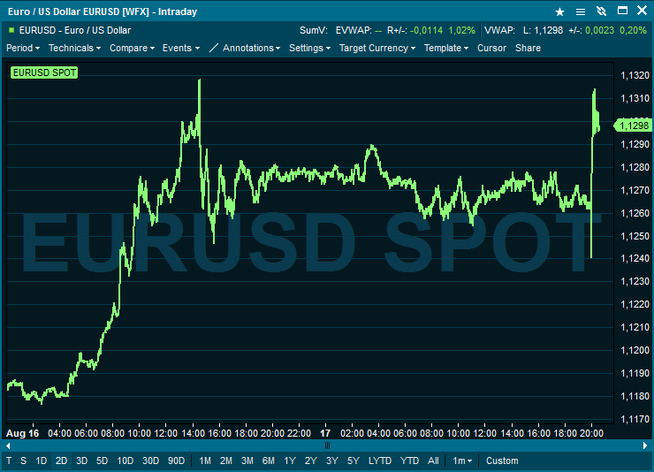The width and height of the screenshot is (654, 472).
Task: Open the Events menu
Action: click(180, 48)
